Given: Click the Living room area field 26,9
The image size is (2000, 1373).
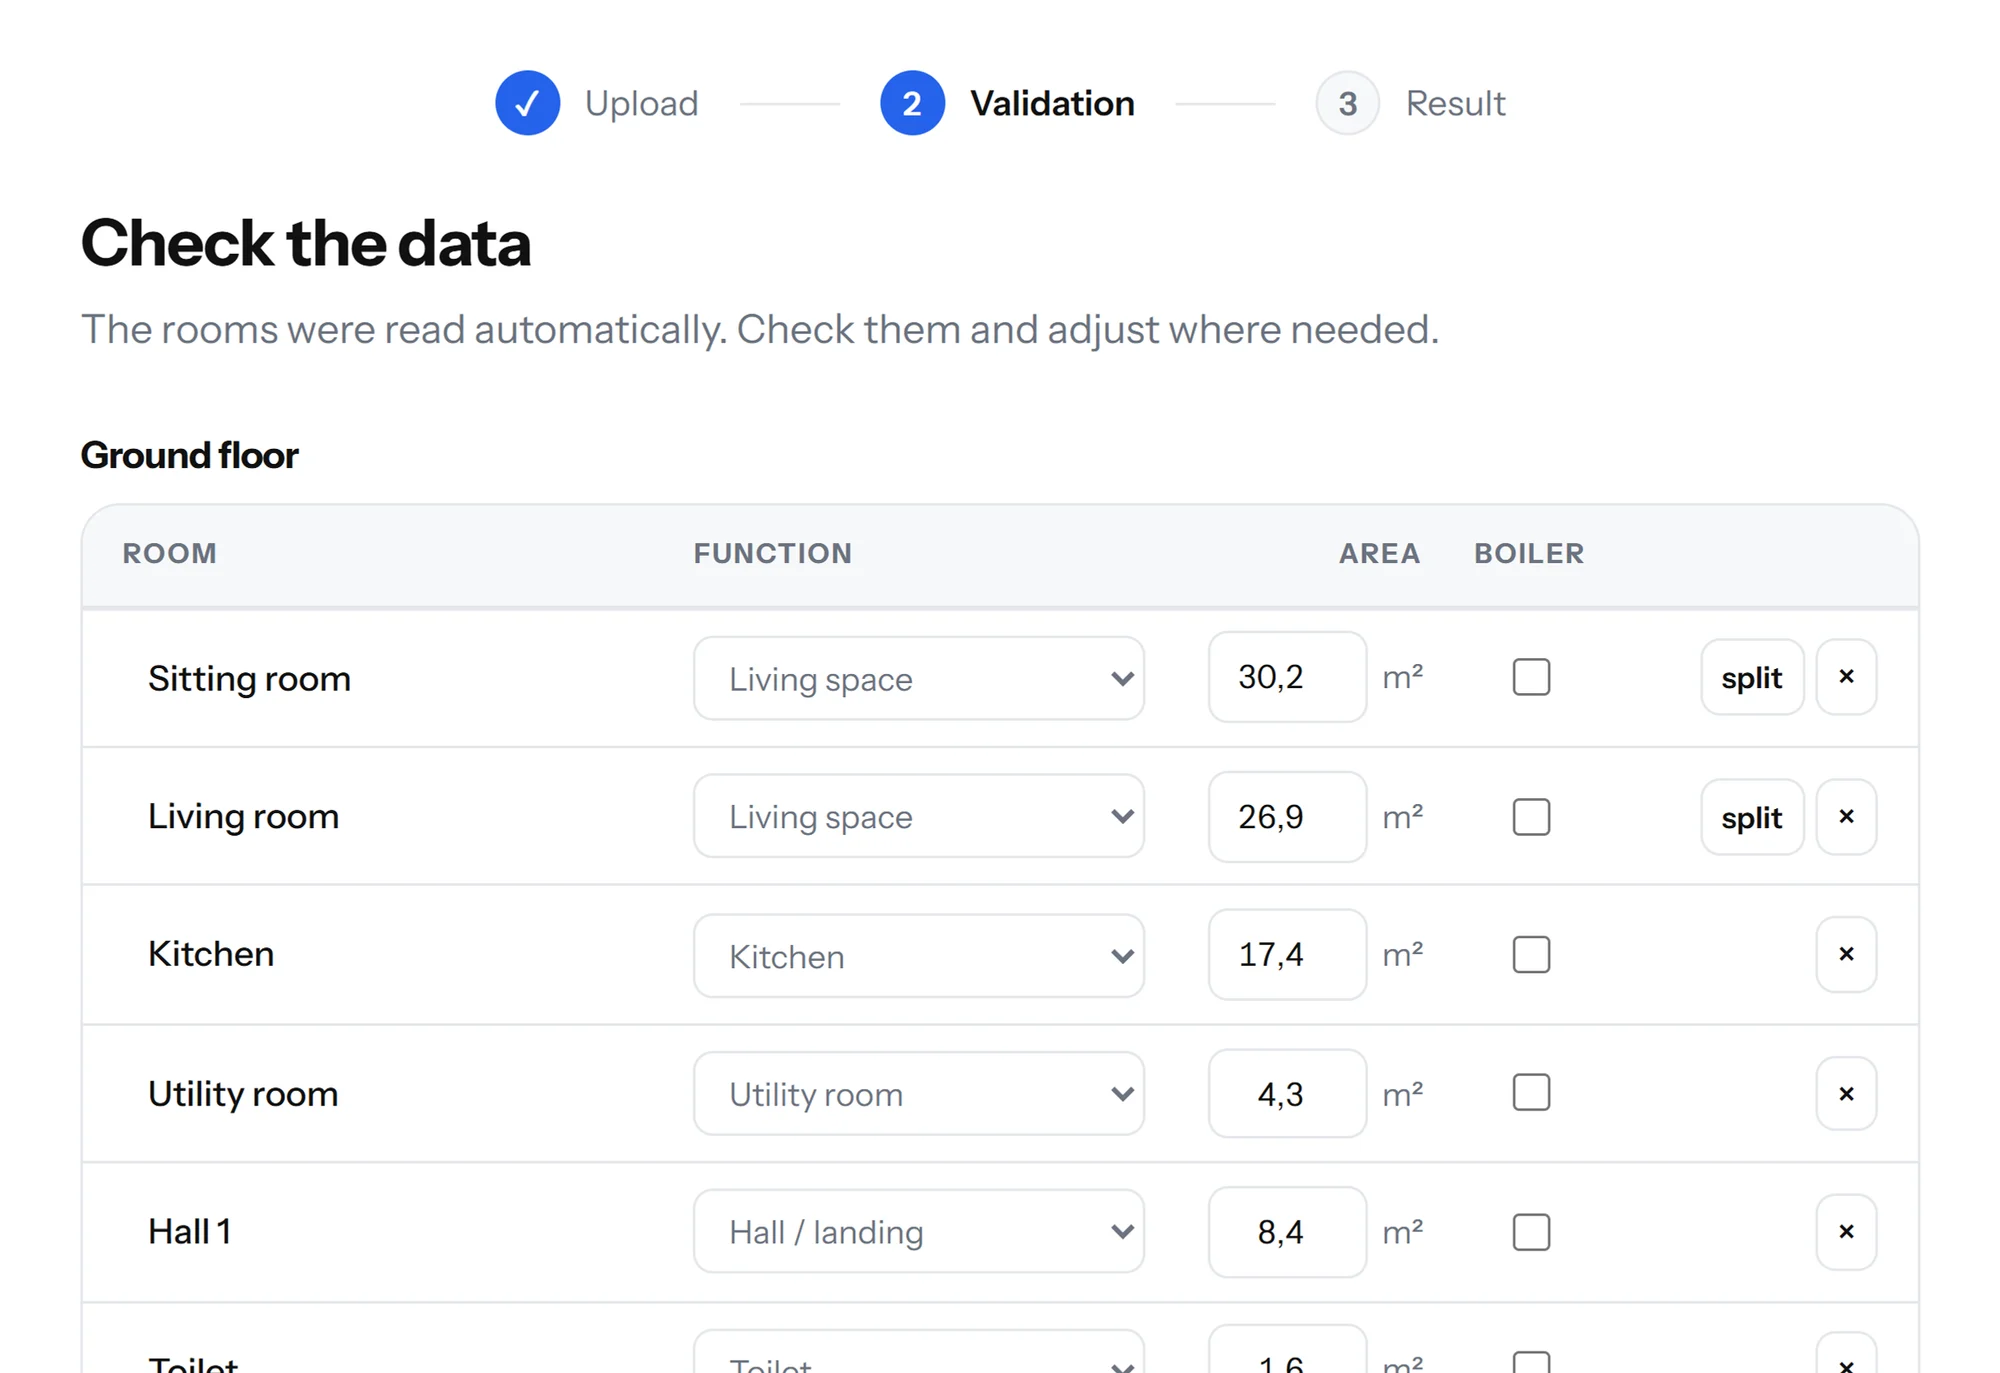Looking at the screenshot, I should 1287,816.
